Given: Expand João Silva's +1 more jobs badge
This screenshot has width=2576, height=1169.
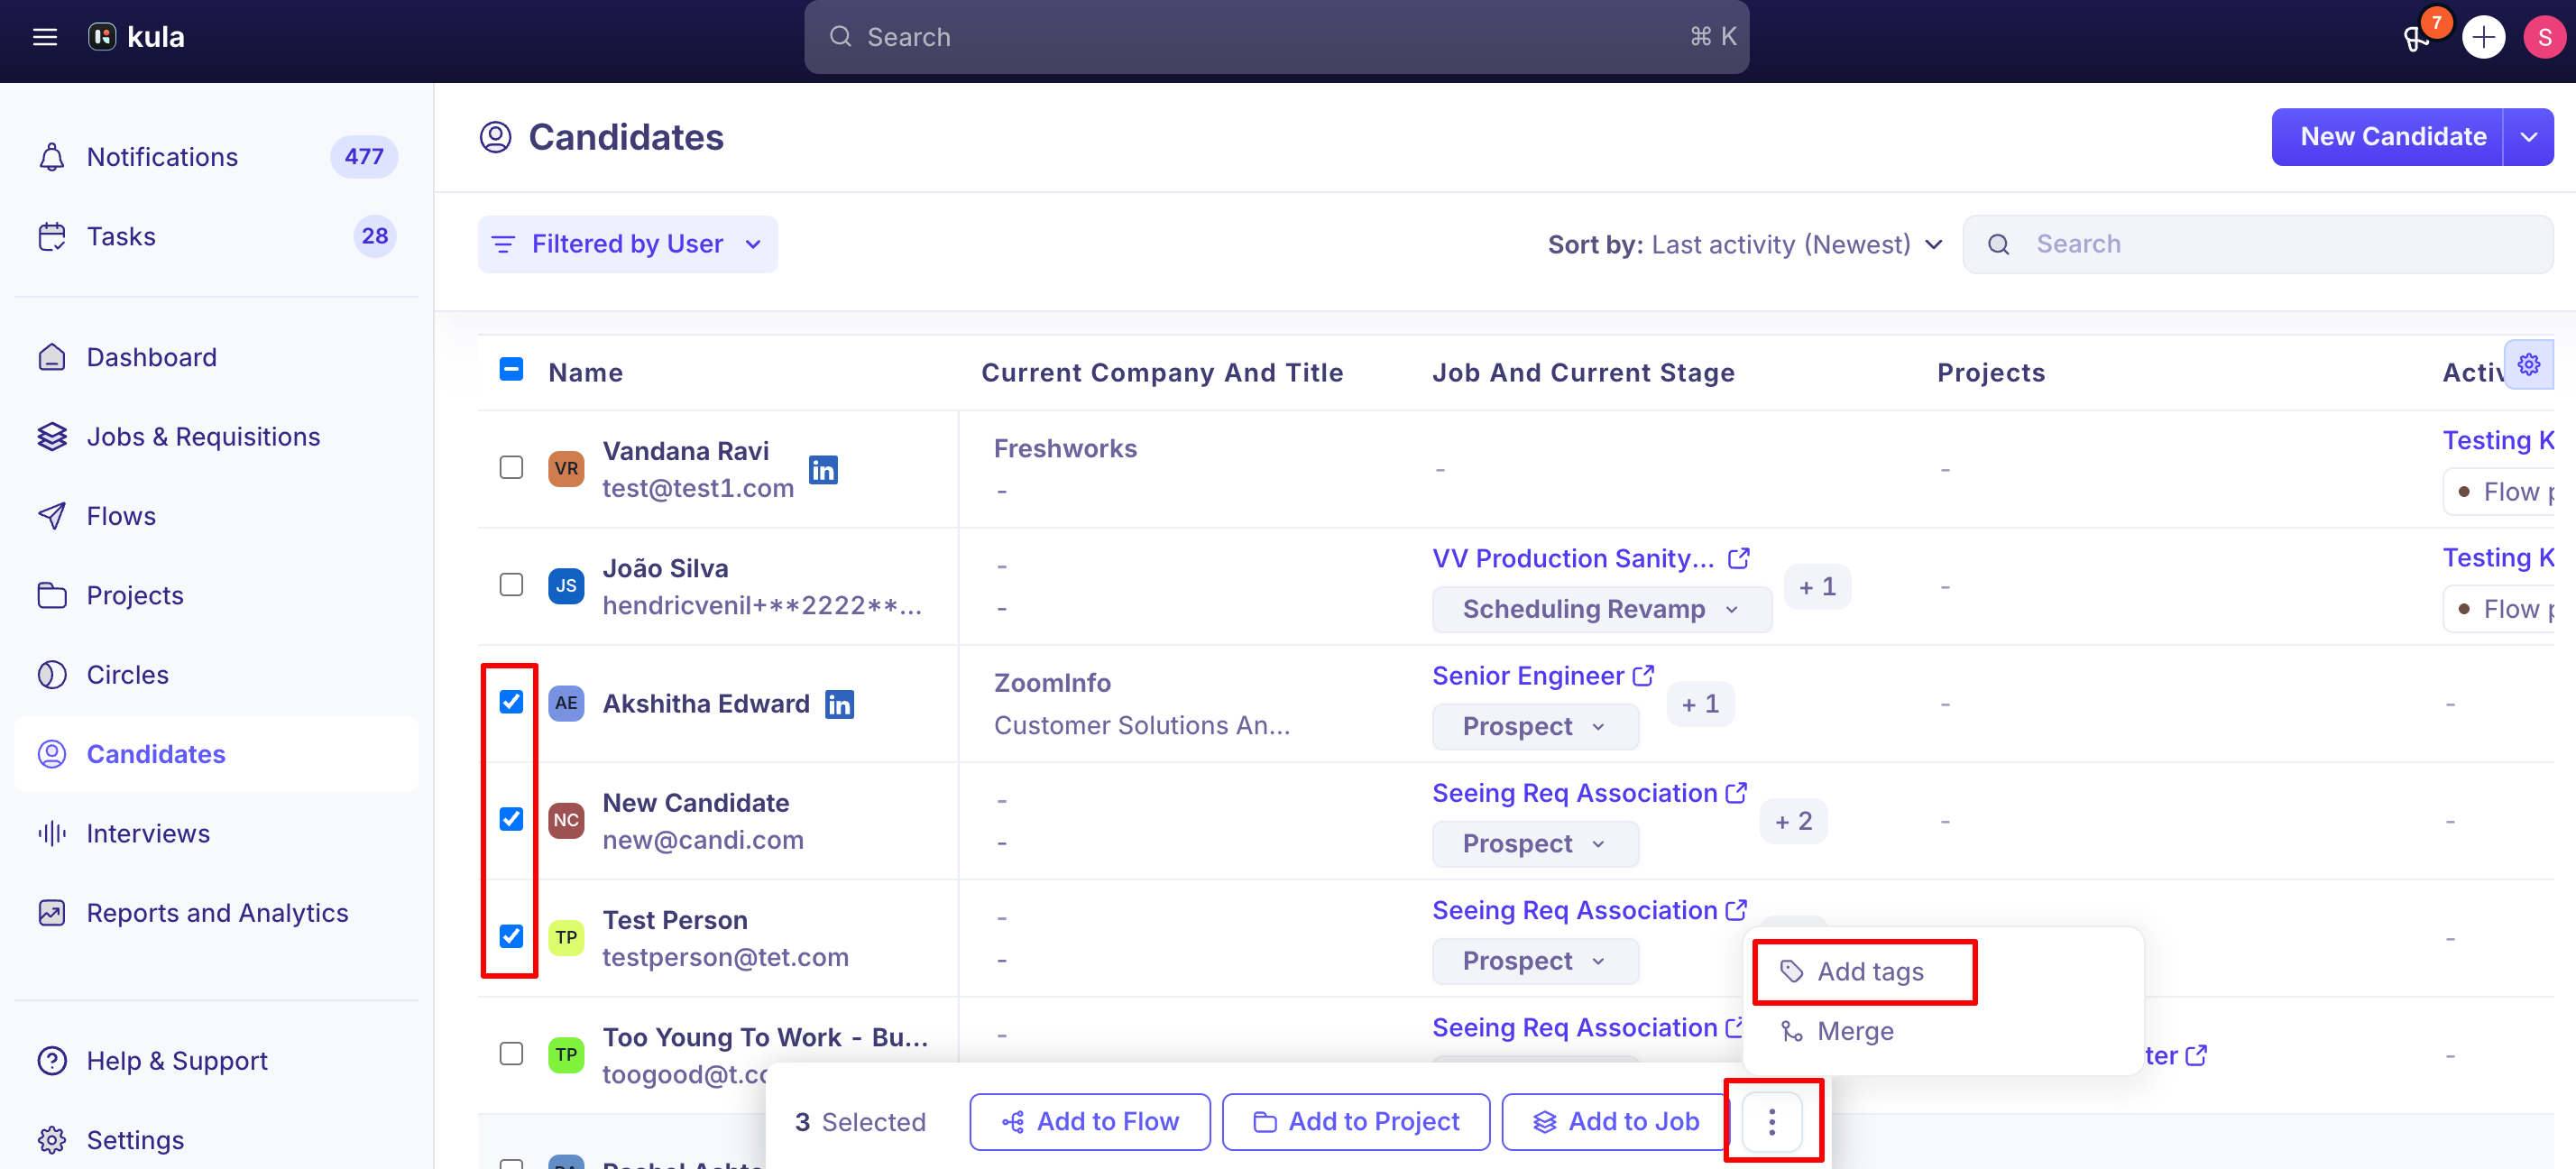Looking at the screenshot, I should point(1817,586).
